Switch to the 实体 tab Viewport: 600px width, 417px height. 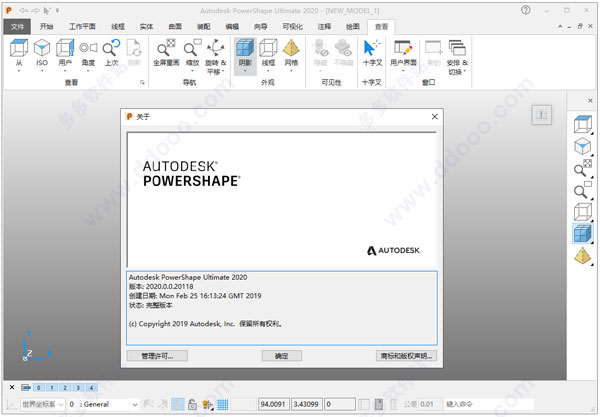tap(146, 26)
